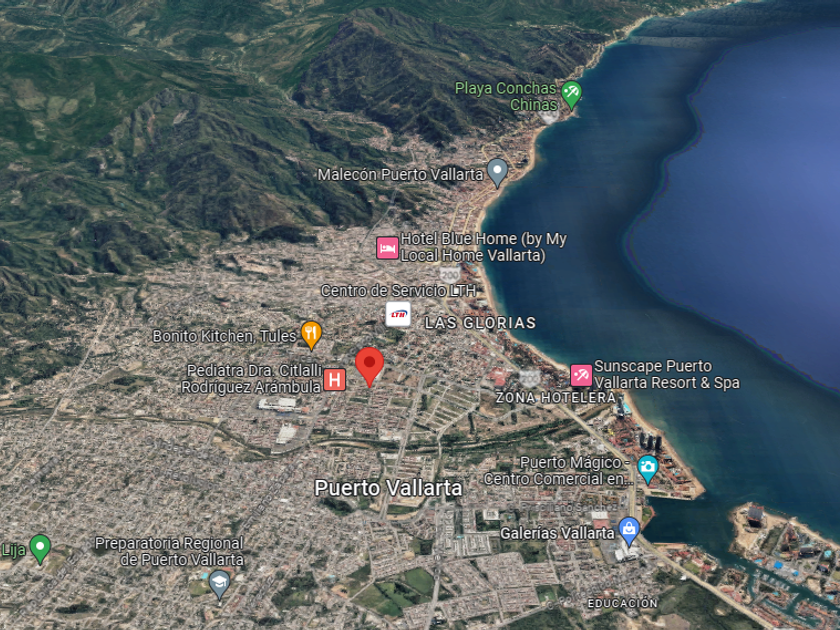Click Puerto Mágico - Centro Comercial label

pos(559,471)
